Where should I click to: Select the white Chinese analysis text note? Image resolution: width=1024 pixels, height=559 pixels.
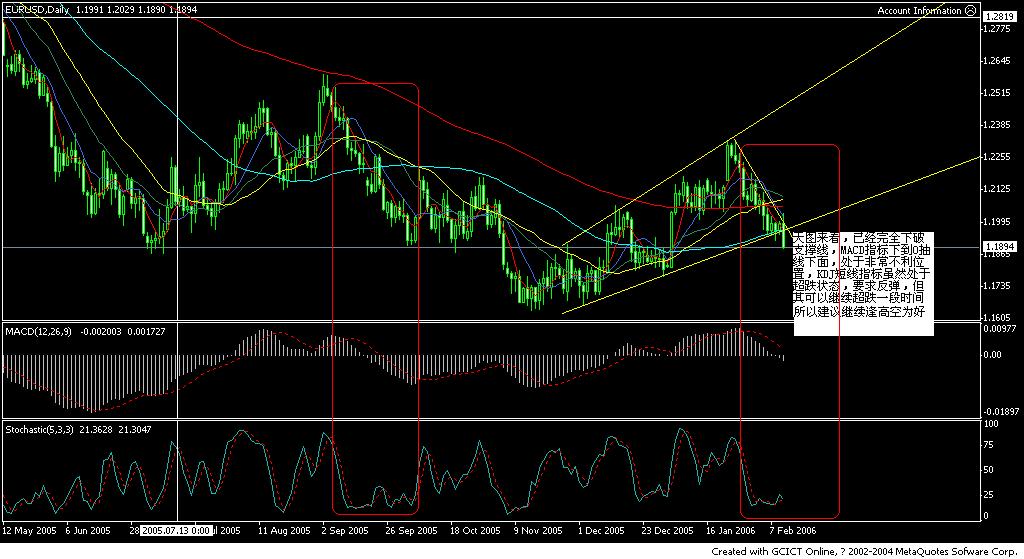(863, 284)
